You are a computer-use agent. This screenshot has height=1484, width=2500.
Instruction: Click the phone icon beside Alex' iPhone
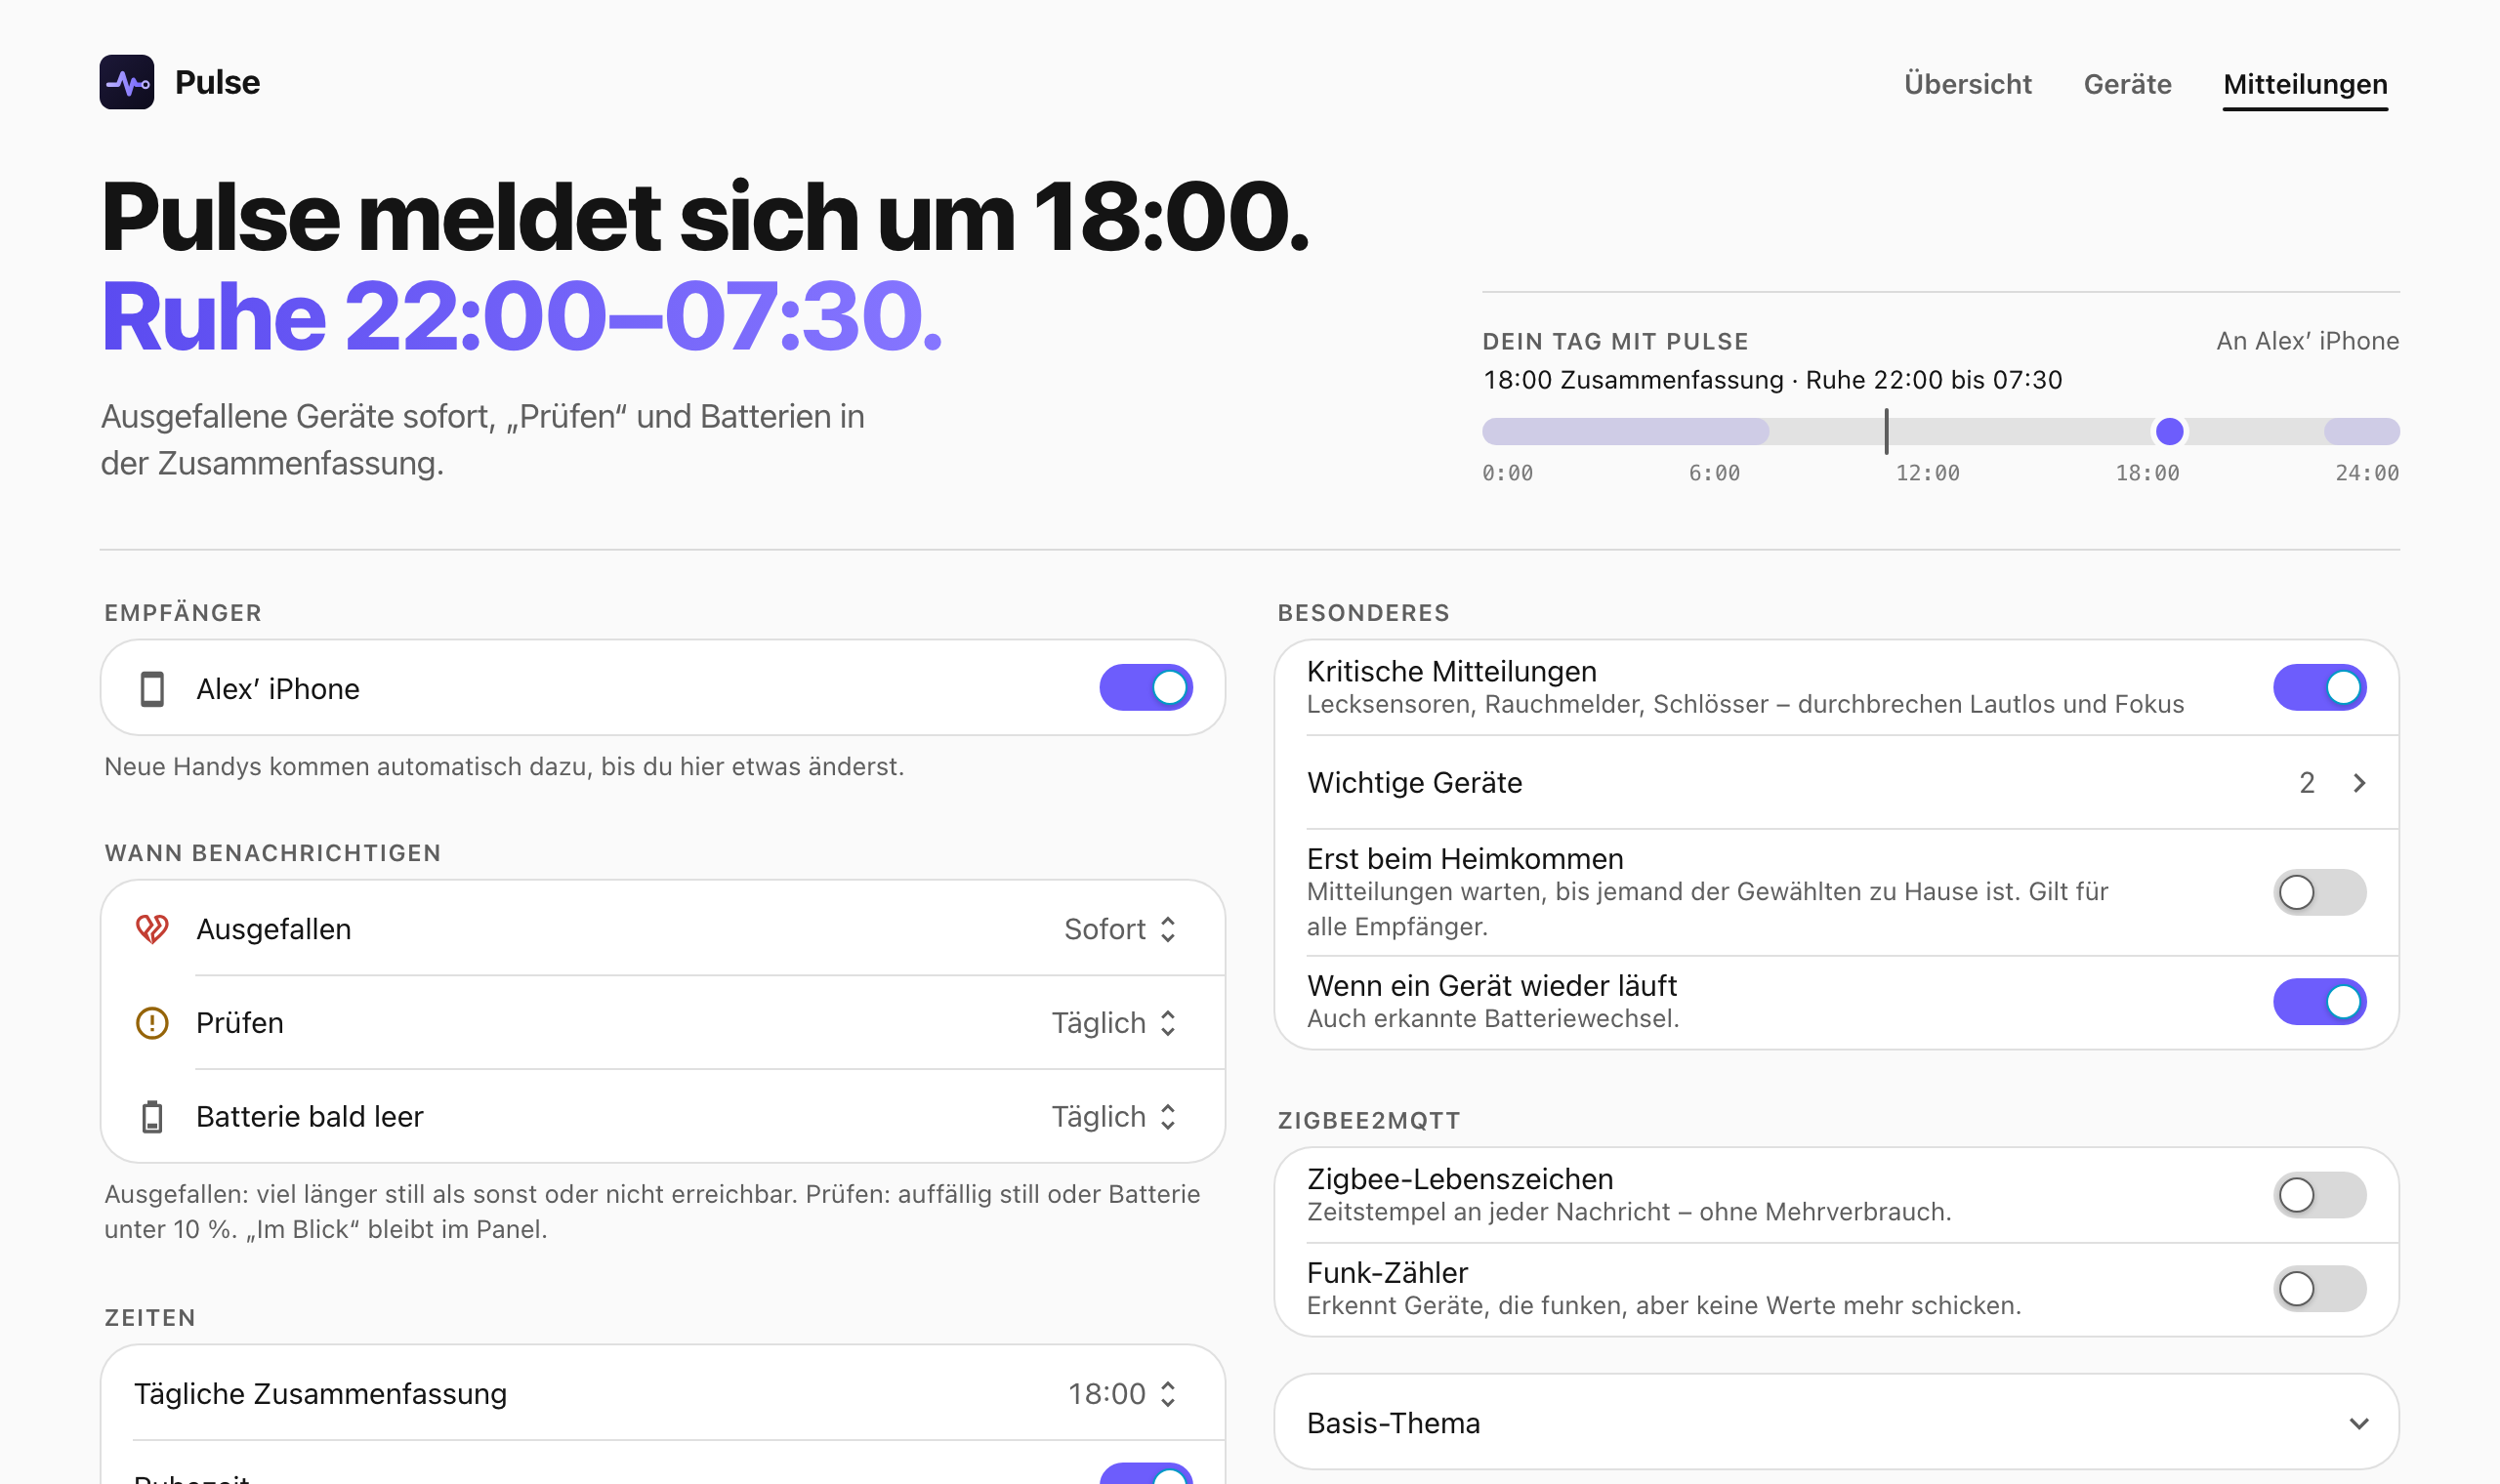click(152, 689)
